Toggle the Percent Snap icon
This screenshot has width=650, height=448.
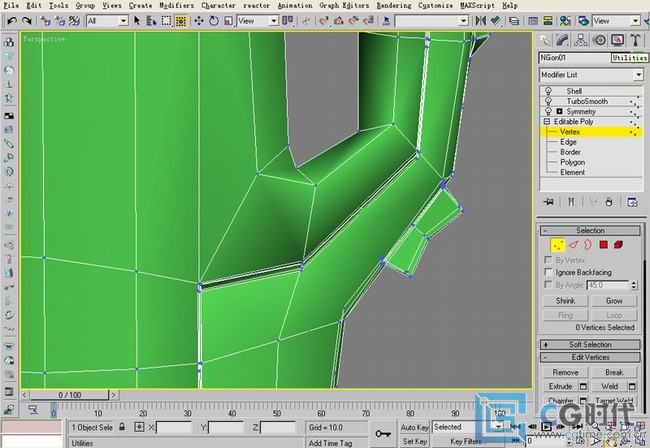353,21
